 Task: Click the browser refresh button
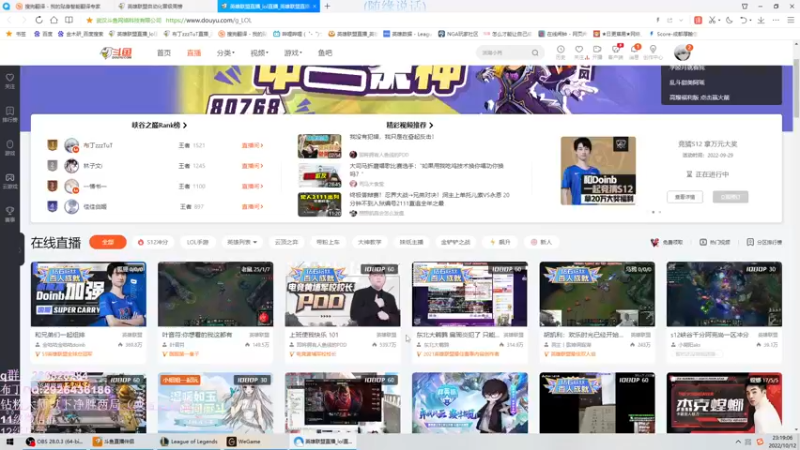(39, 20)
